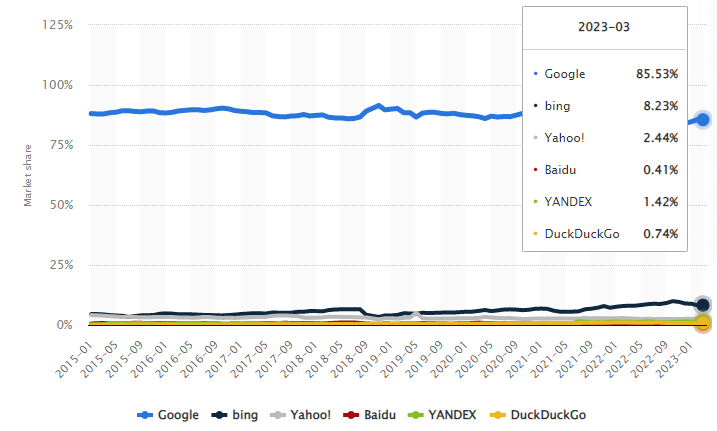Viewport: 717px width, 431px height.
Task: Toggle the bing series in the legend
Action: click(235, 415)
